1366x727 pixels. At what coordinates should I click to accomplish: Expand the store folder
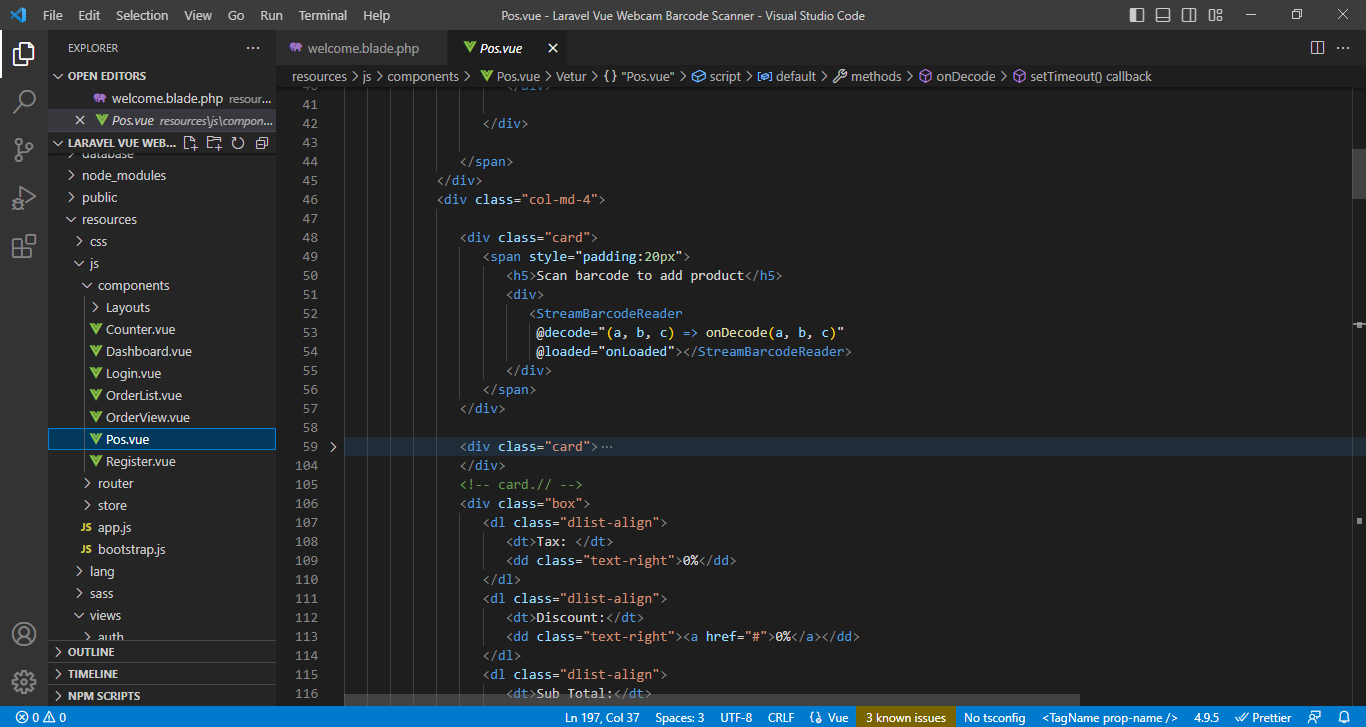(162, 505)
